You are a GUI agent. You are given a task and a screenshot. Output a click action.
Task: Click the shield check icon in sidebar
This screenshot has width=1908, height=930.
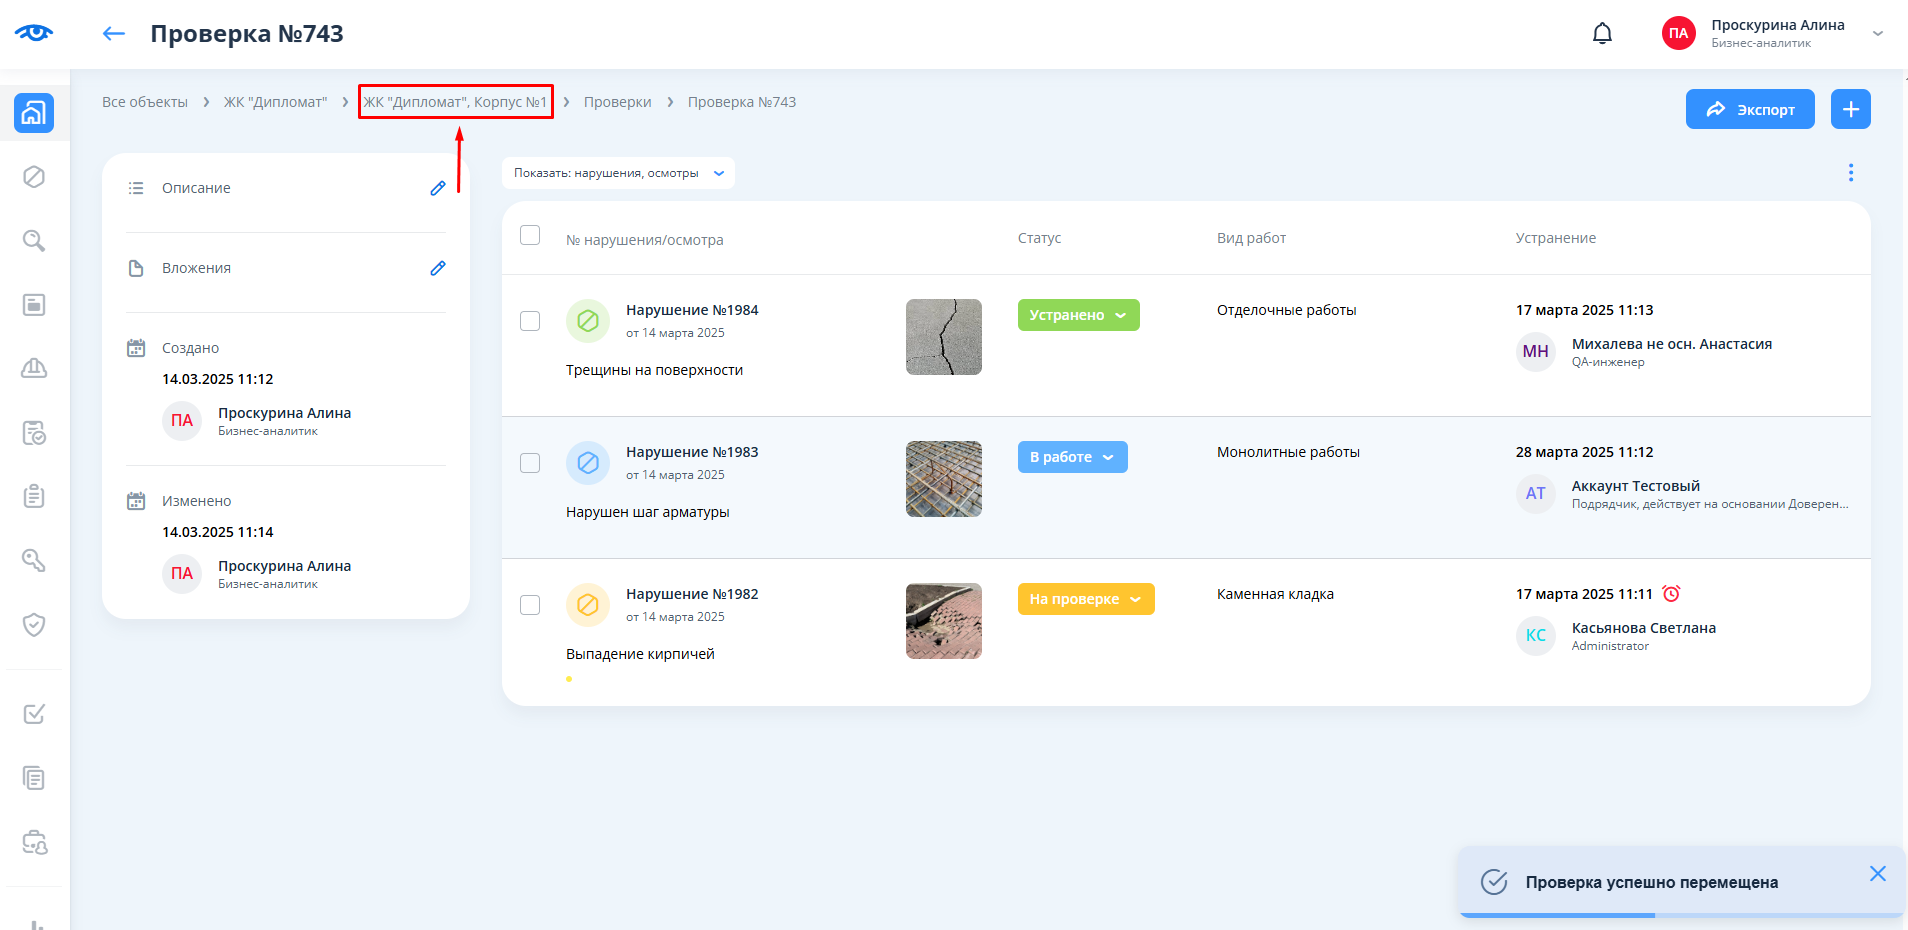[x=34, y=625]
